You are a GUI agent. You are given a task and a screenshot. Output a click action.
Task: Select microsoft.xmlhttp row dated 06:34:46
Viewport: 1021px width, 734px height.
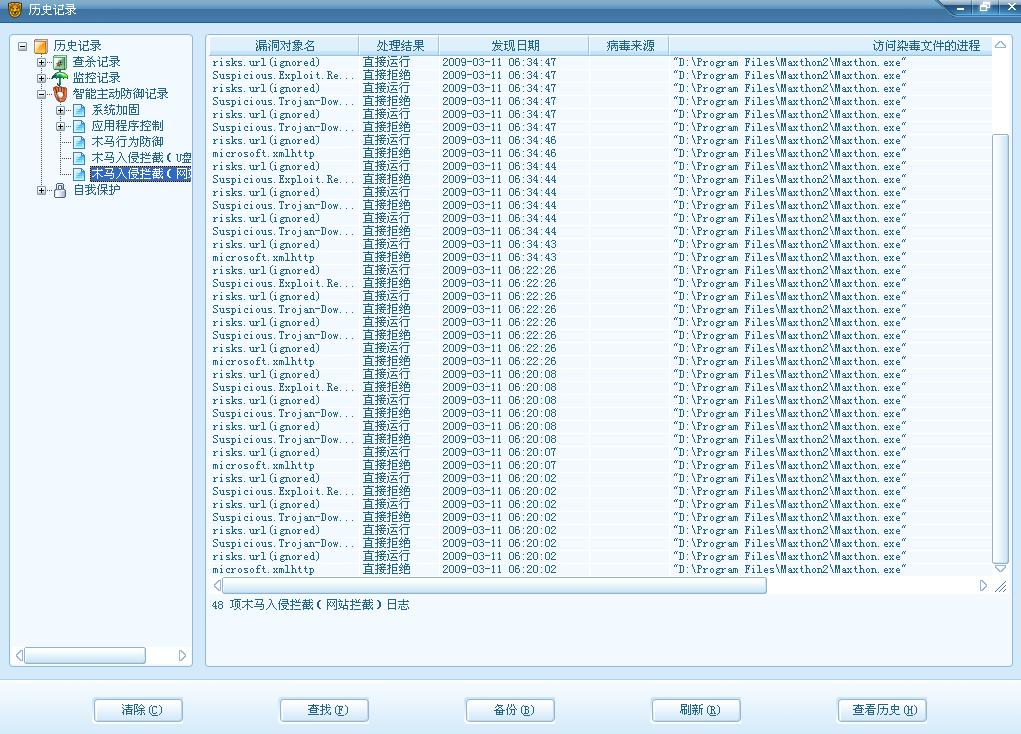(600, 154)
